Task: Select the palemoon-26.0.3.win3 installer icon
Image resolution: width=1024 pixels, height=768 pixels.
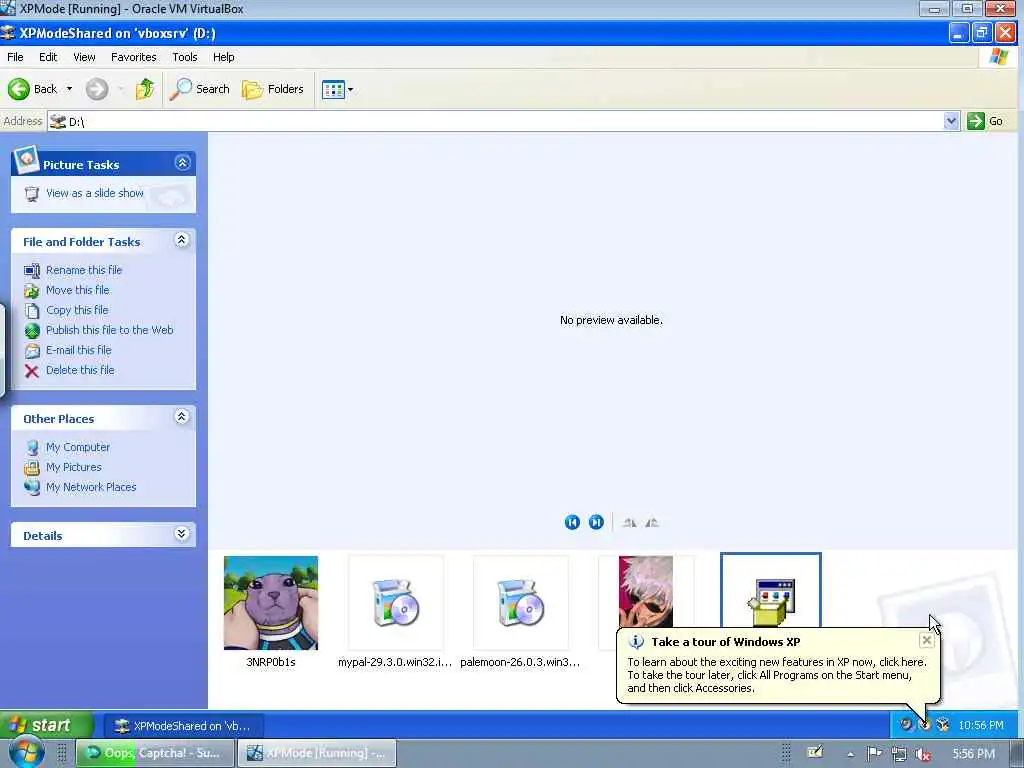Action: pos(520,603)
